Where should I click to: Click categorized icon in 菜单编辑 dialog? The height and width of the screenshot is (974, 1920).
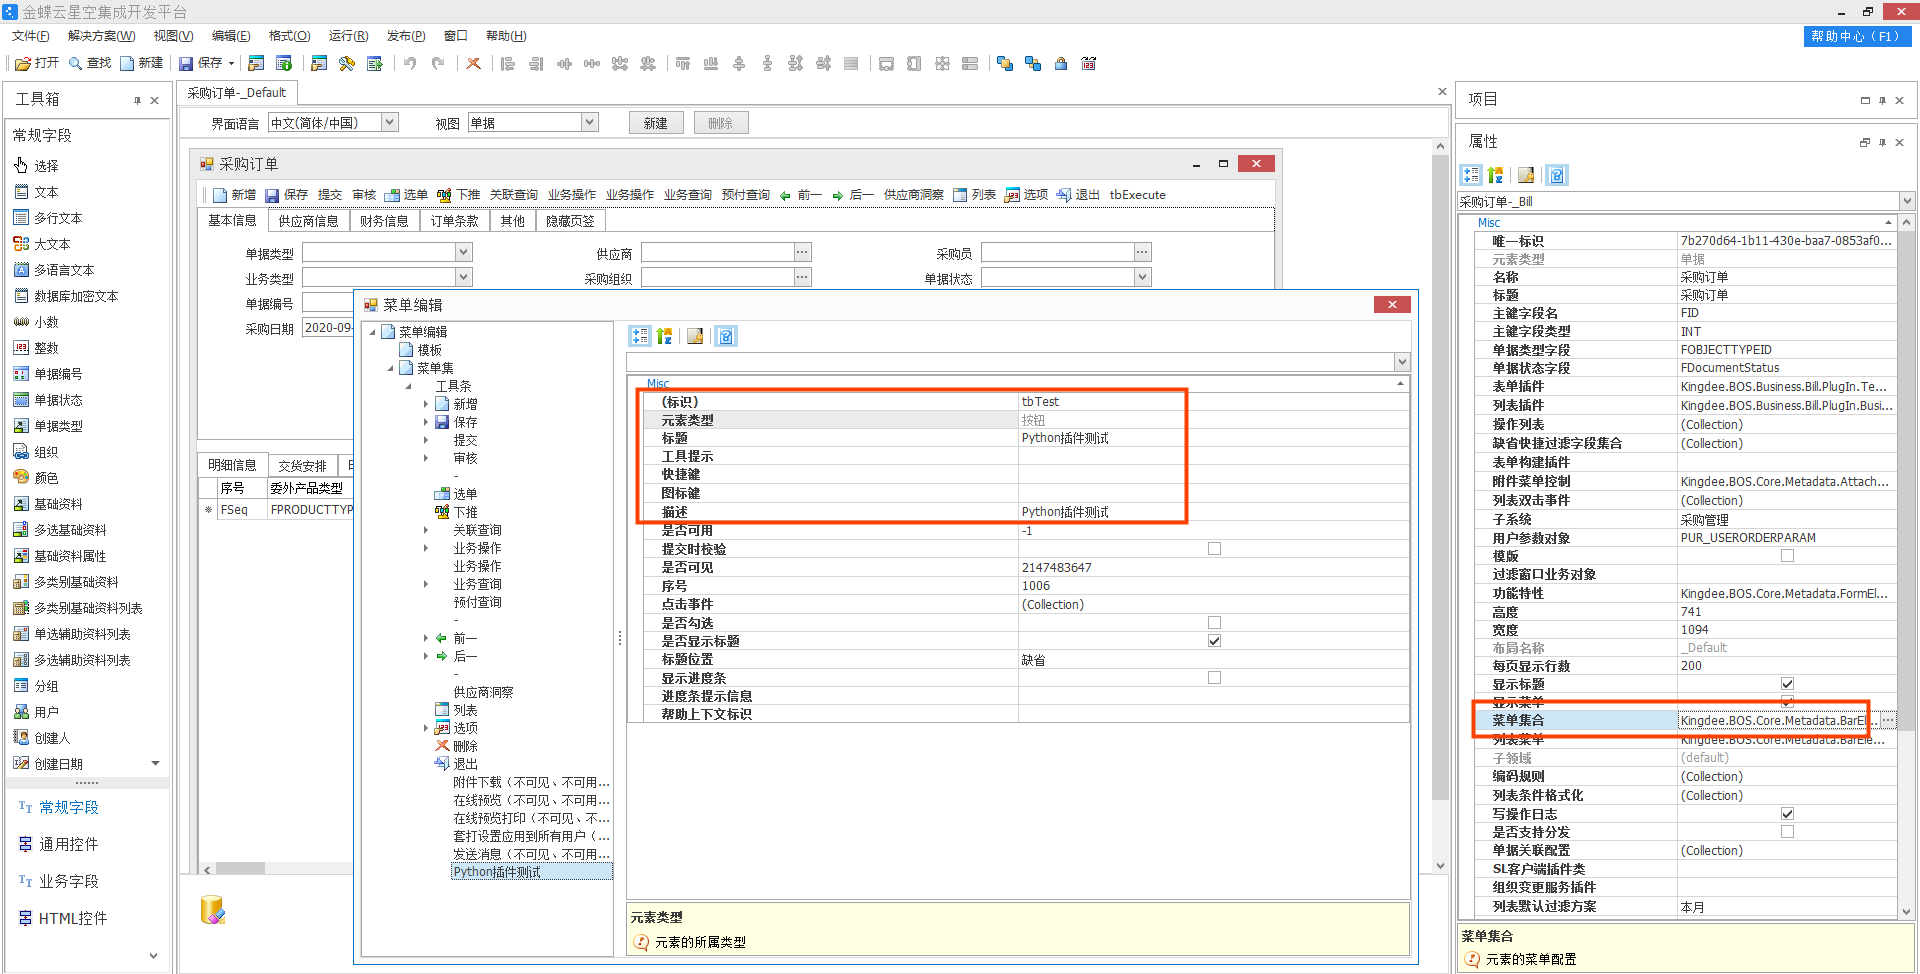[x=640, y=336]
